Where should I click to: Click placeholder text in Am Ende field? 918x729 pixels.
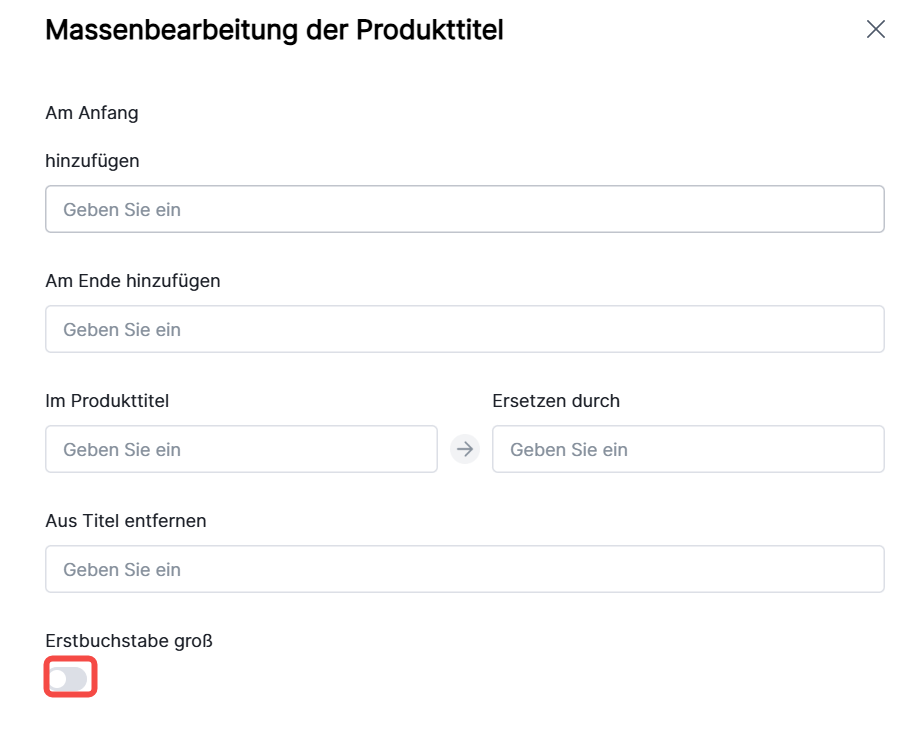pos(122,330)
